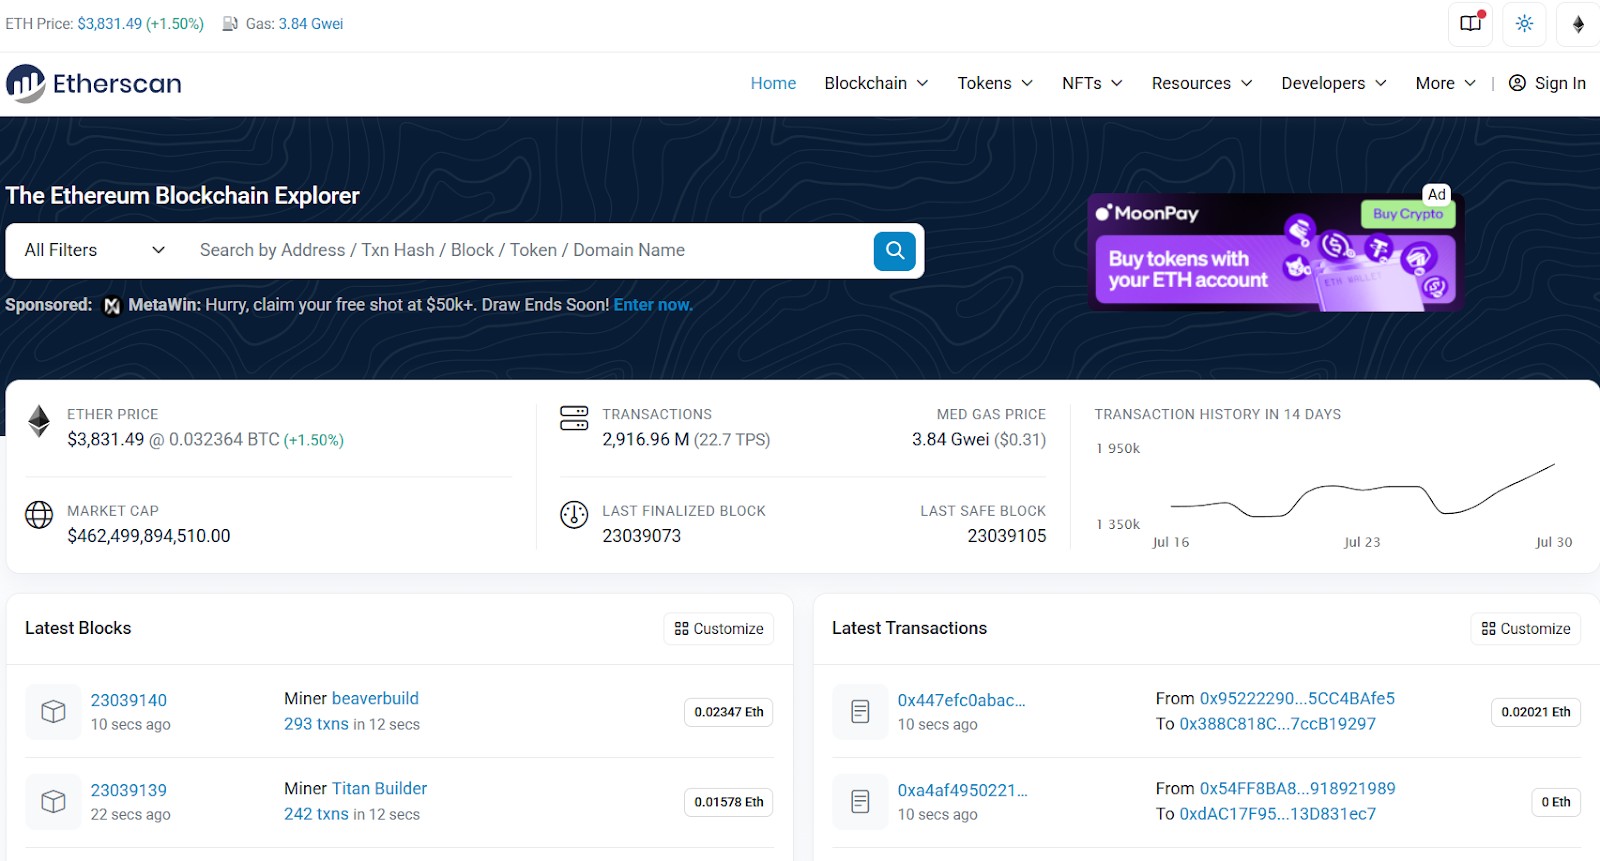The height and width of the screenshot is (861, 1600).
Task: Click the Transactions server icon
Action: [x=574, y=418]
